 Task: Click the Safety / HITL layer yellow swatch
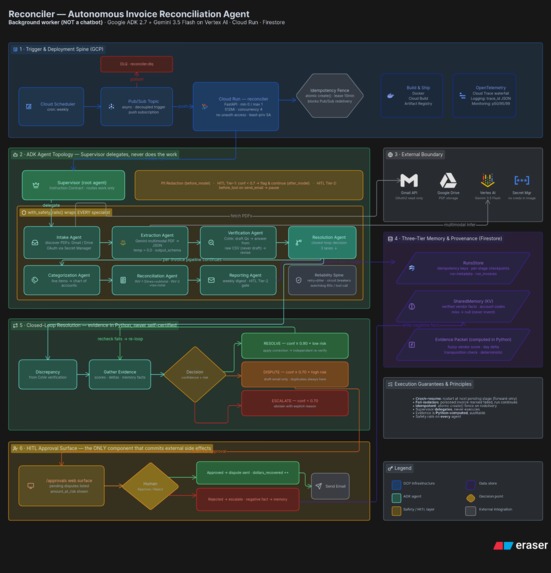396,511
